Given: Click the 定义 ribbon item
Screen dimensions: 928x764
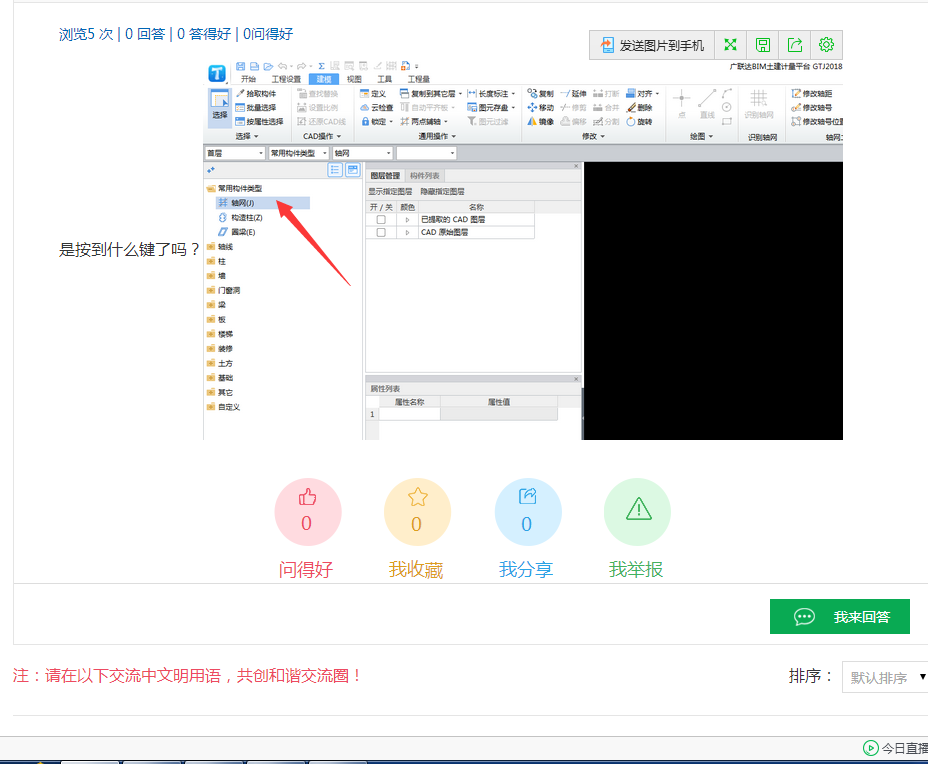Looking at the screenshot, I should tap(373, 94).
